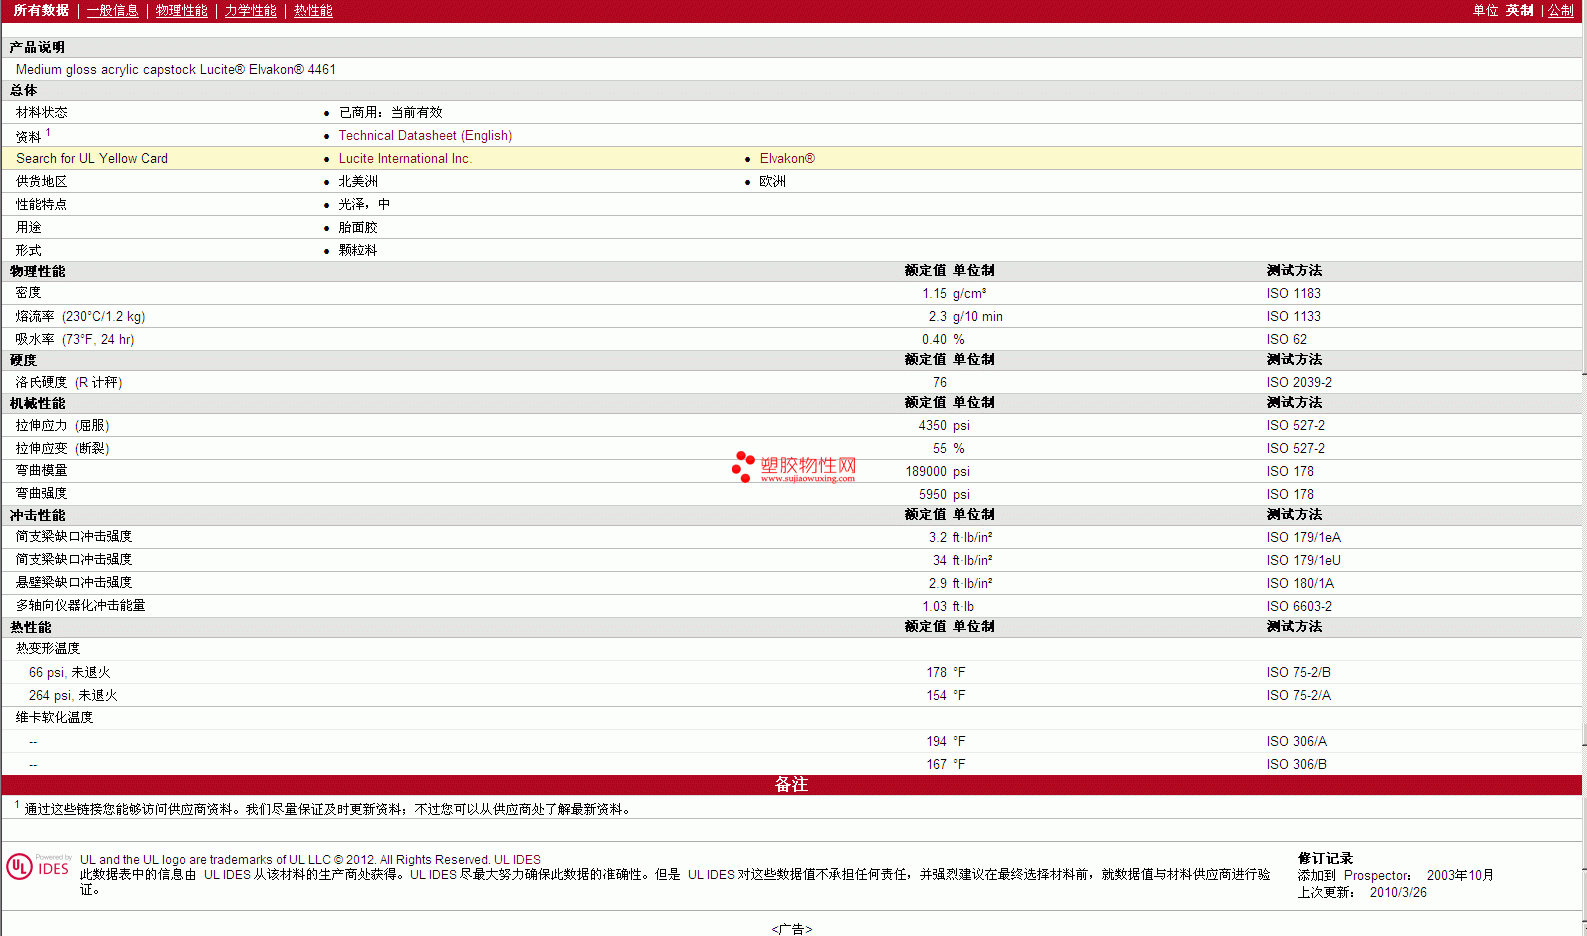Screen dimensions: 1587x936
Task: Switch to the 一般信息 tab
Action: click(x=112, y=11)
